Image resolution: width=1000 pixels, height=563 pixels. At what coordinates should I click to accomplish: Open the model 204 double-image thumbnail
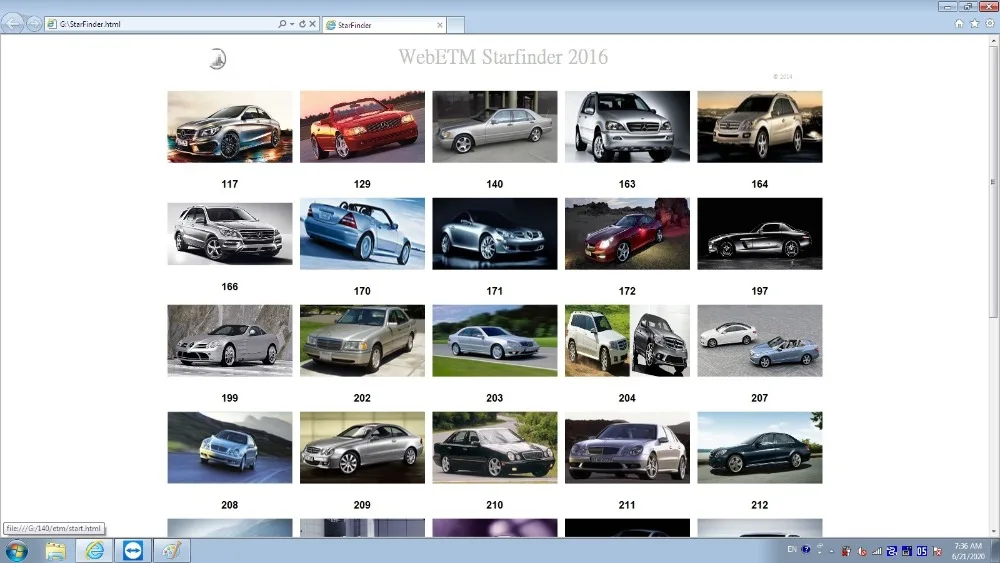coord(627,340)
